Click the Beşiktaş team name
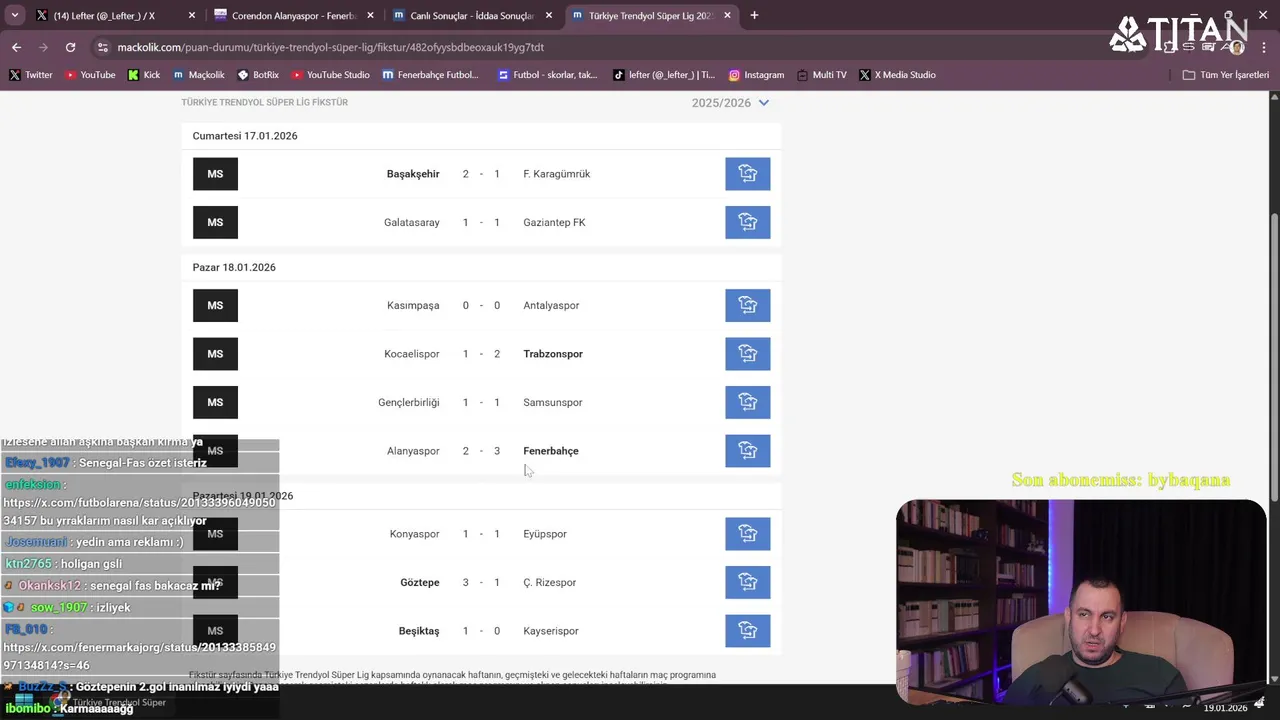The image size is (1280, 720). (419, 631)
